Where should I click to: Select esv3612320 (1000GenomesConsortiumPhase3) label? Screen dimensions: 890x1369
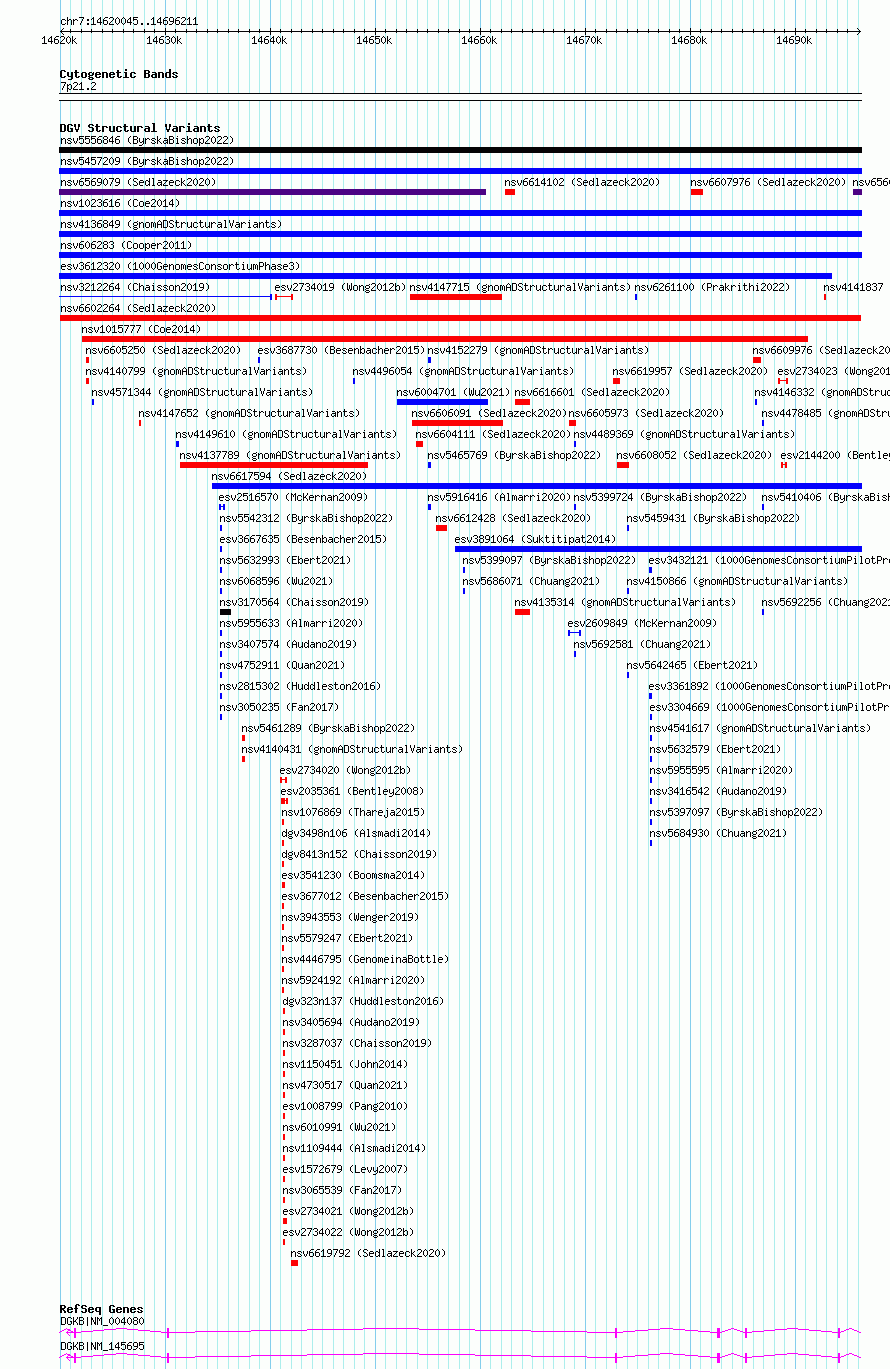[x=180, y=266]
